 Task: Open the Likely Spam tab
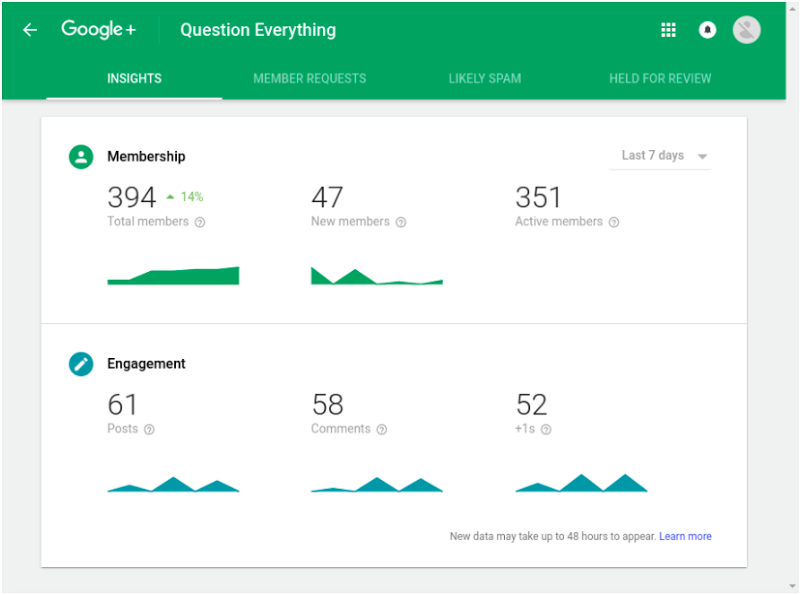(484, 78)
